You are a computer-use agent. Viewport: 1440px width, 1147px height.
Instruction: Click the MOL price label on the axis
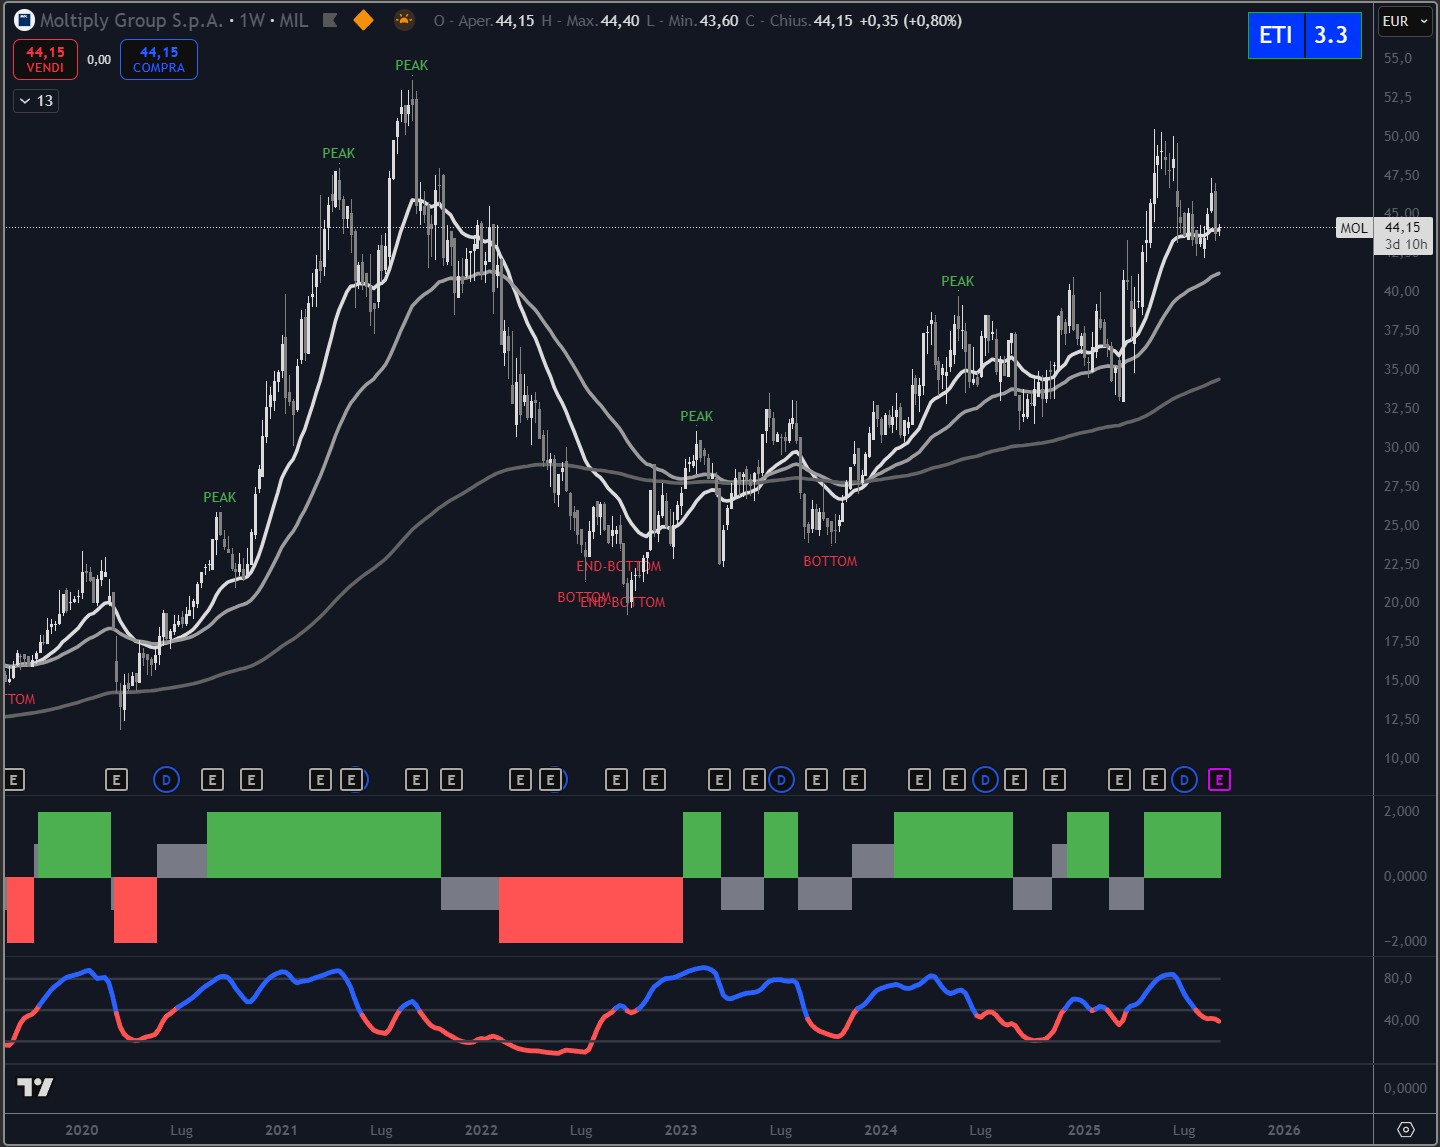[1353, 228]
